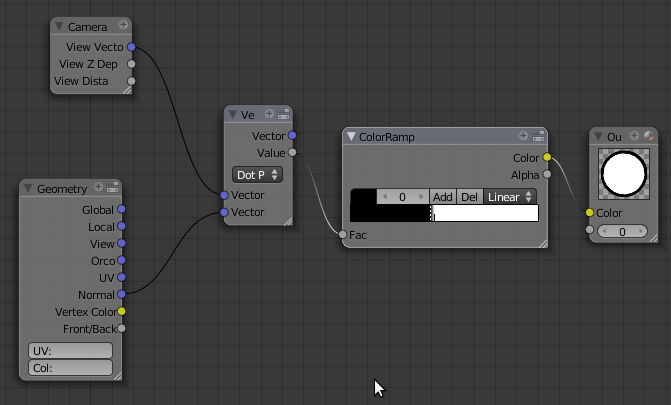Click plus icon on Output node
Image resolution: width=671 pixels, height=405 pixels.
pos(634,136)
